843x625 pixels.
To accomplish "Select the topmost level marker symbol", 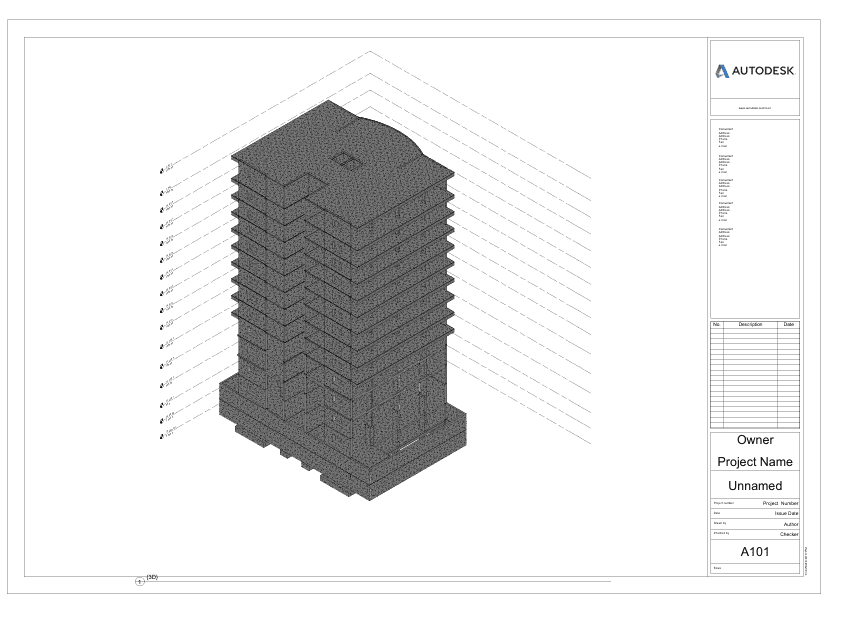I will pos(162,171).
